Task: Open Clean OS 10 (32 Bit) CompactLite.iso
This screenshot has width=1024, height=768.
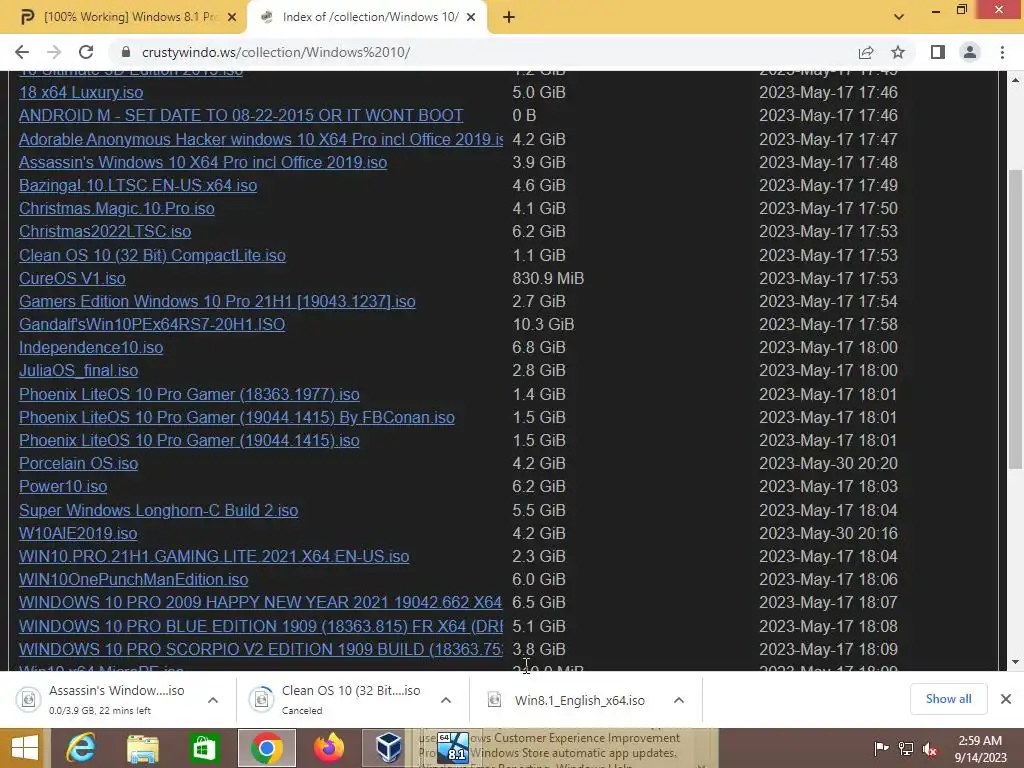Action: pos(152,255)
